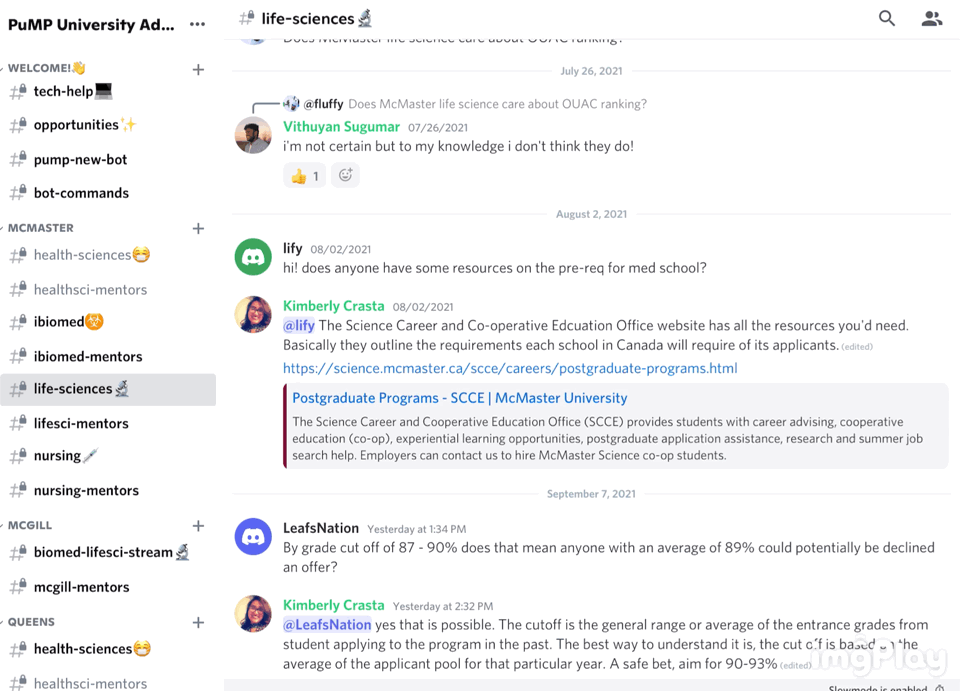Click LeafsNation's blue Discord avatar
Screen dimensions: 960x691
(253, 537)
